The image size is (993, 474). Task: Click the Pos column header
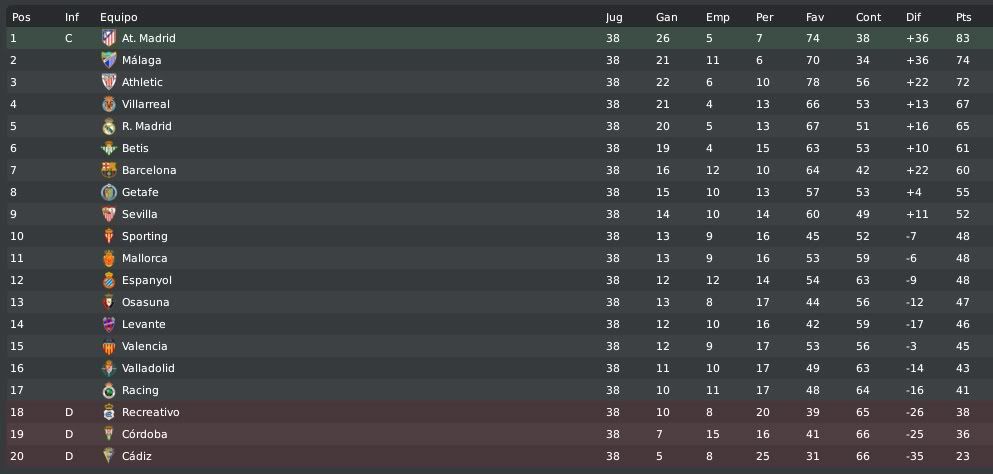click(x=21, y=17)
